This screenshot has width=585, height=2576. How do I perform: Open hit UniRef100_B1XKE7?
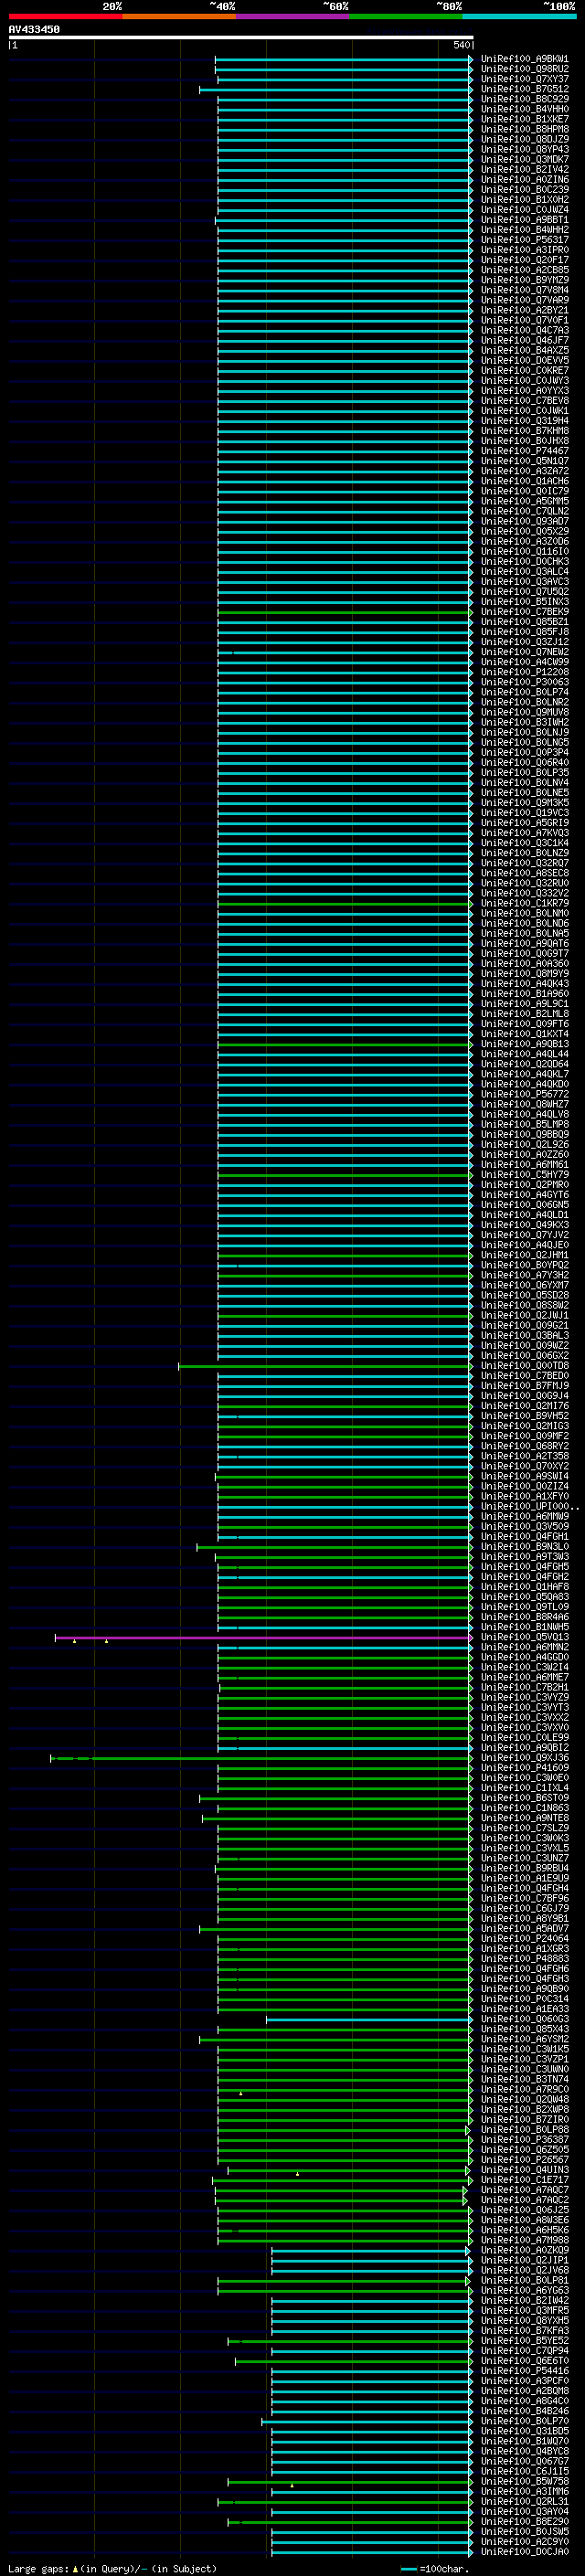[525, 119]
